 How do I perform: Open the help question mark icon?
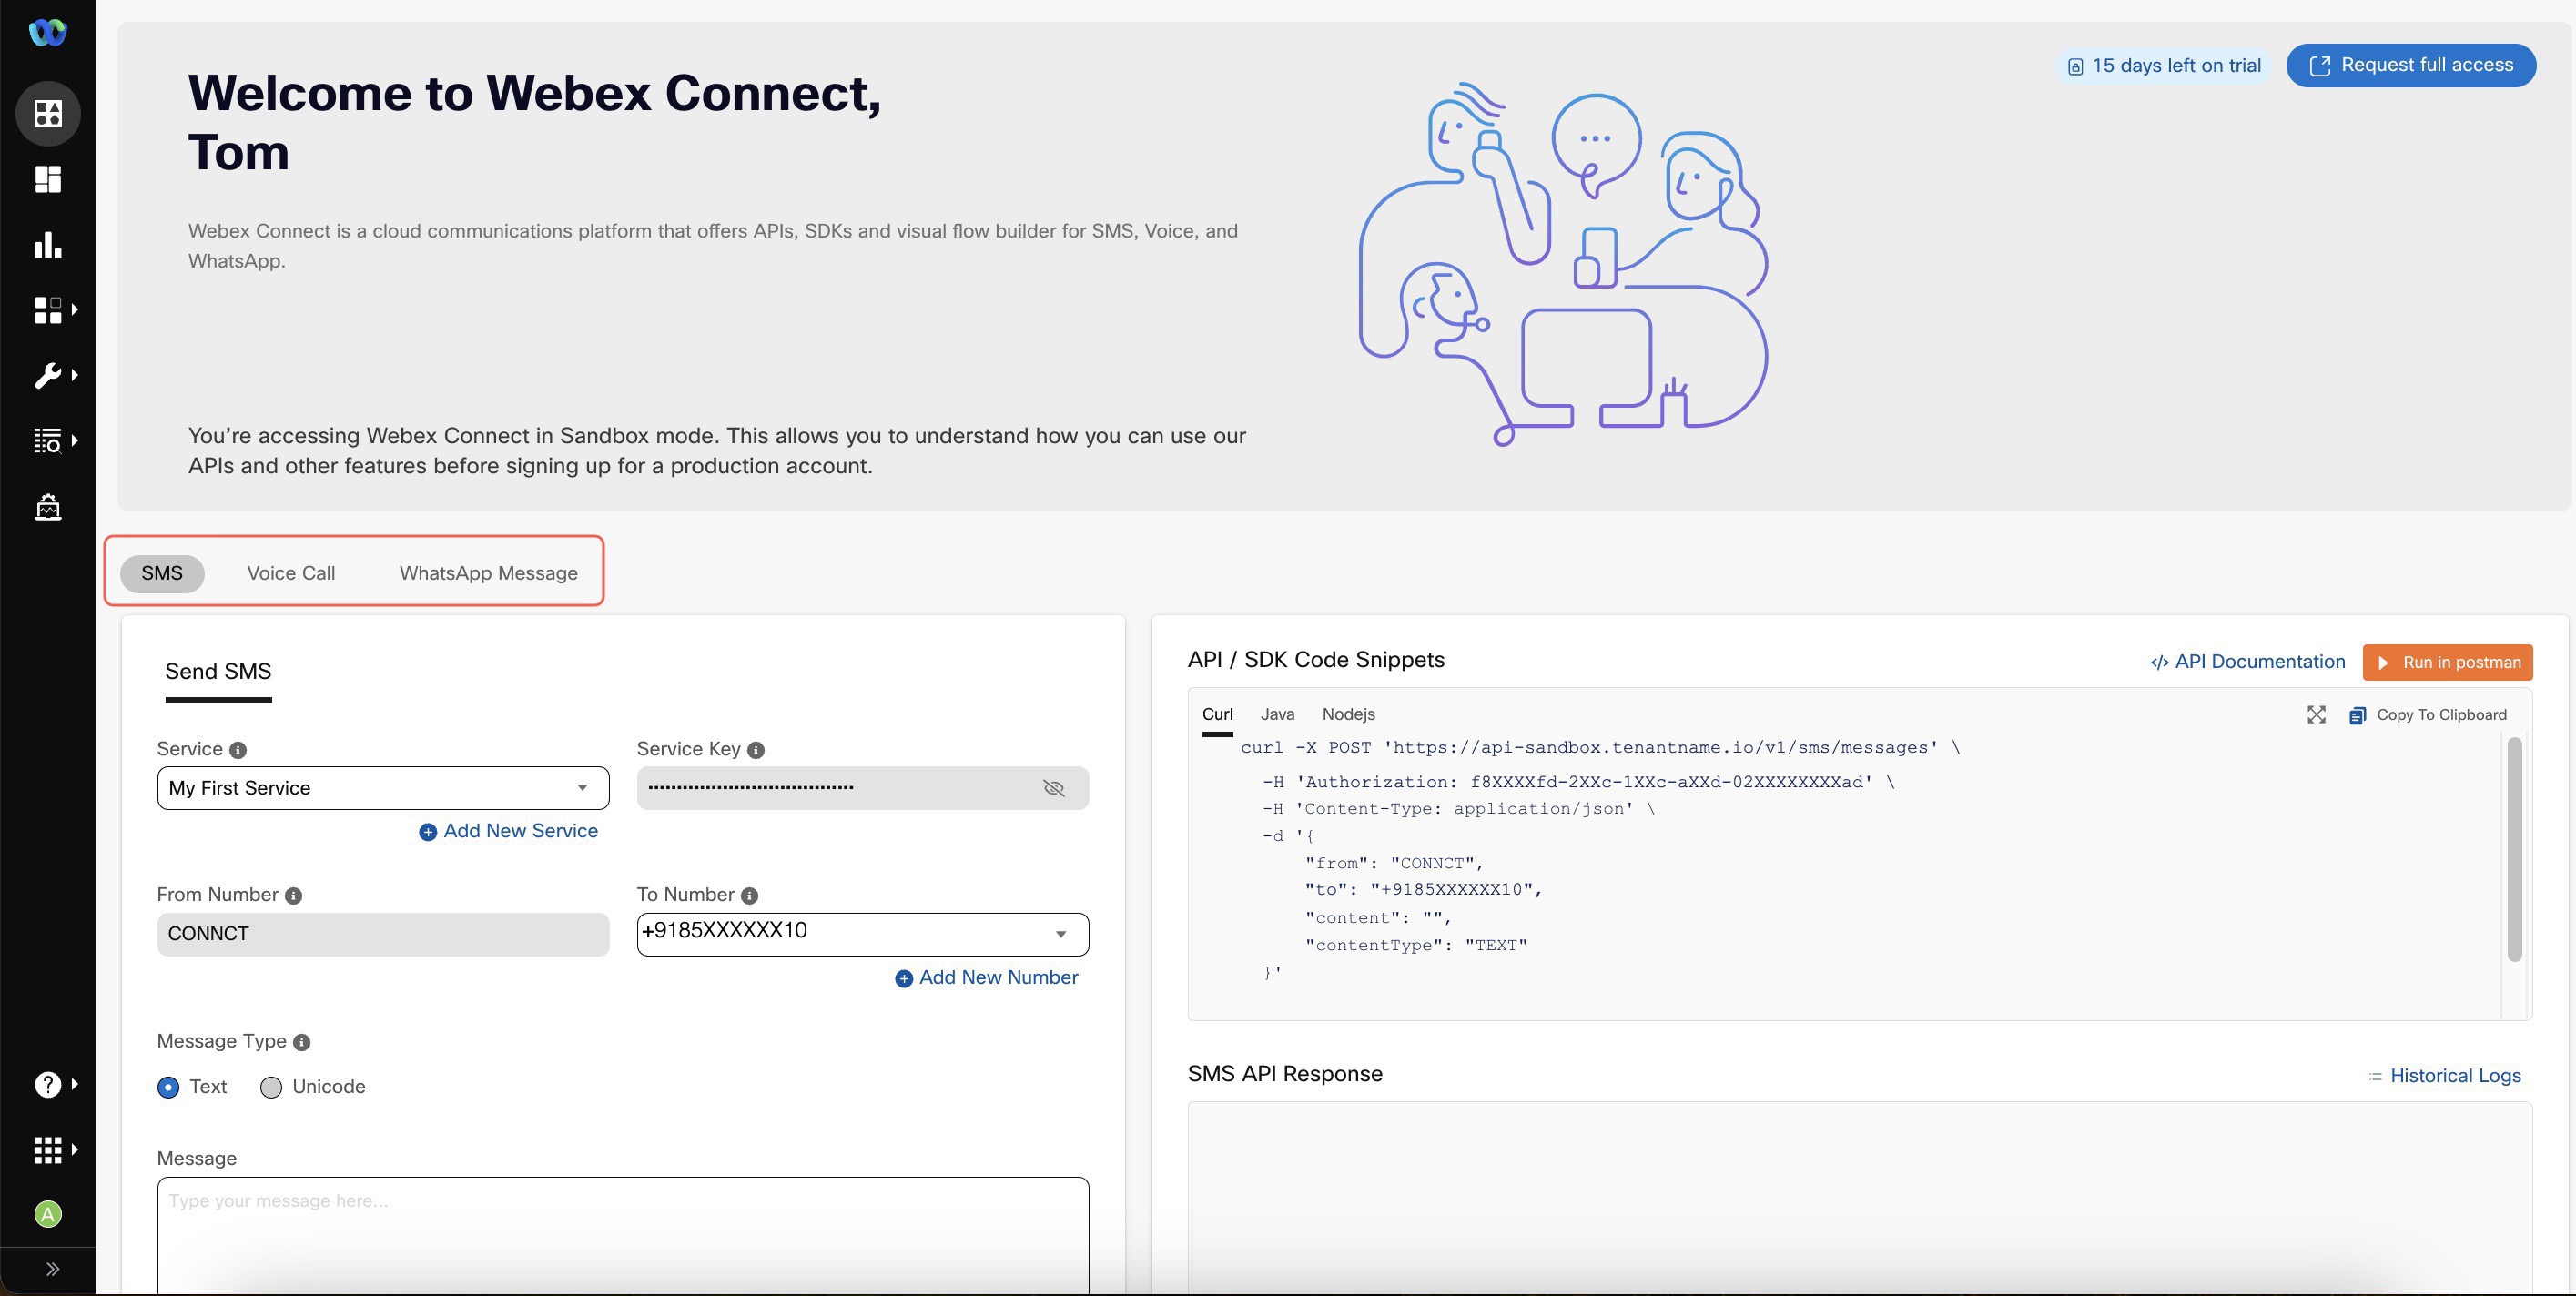point(48,1084)
